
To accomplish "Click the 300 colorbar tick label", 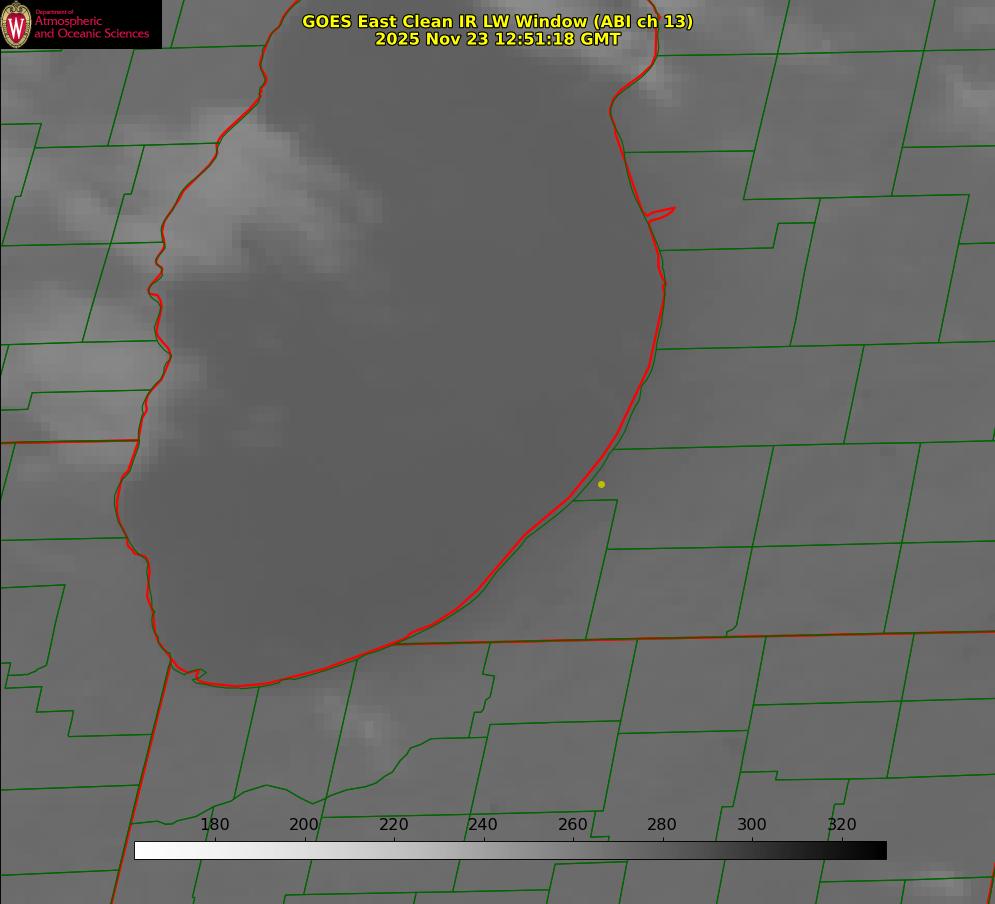I will coord(752,825).
